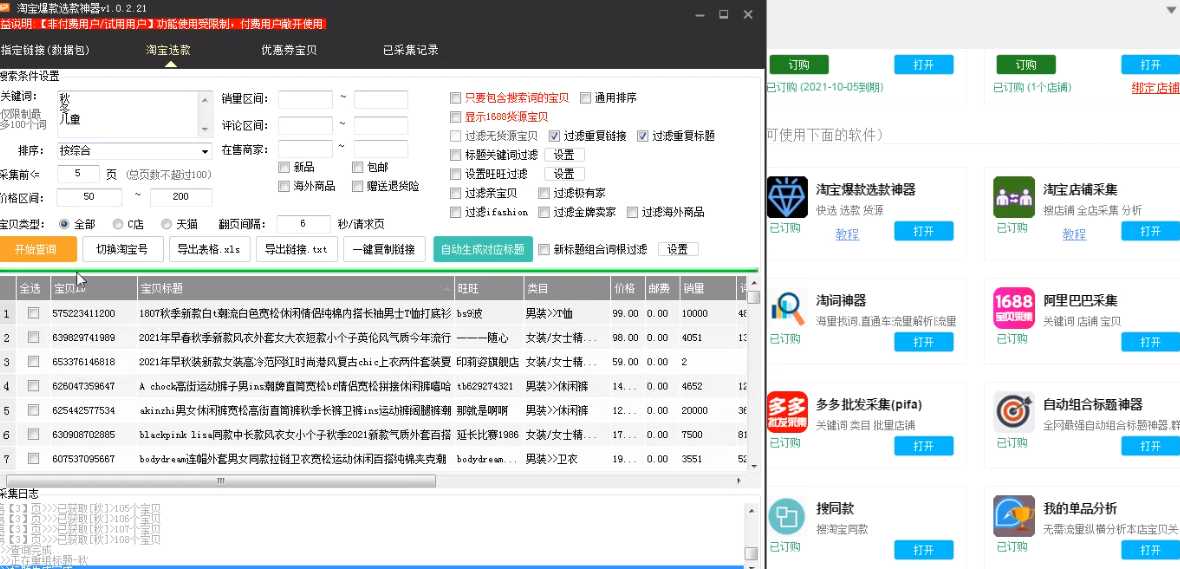
Task: Toggle 包邮 checkbox
Action: pyautogui.click(x=357, y=167)
